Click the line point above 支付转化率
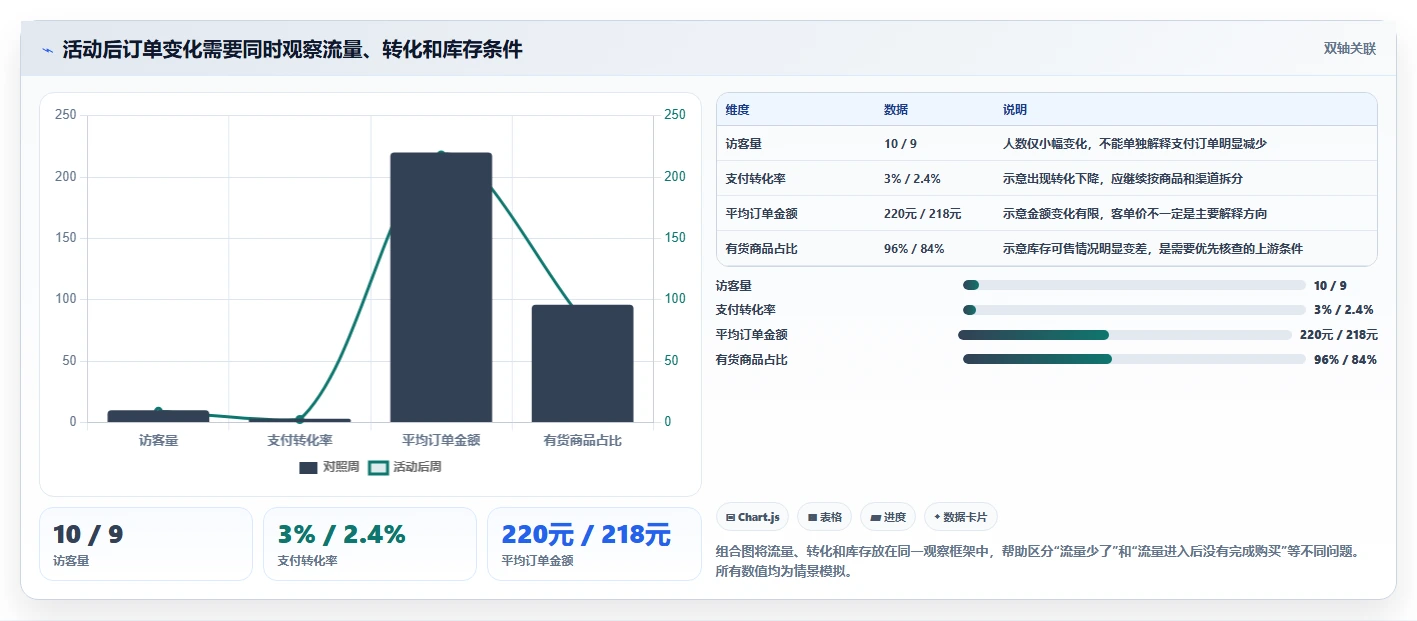1417x621 pixels. coord(300,419)
